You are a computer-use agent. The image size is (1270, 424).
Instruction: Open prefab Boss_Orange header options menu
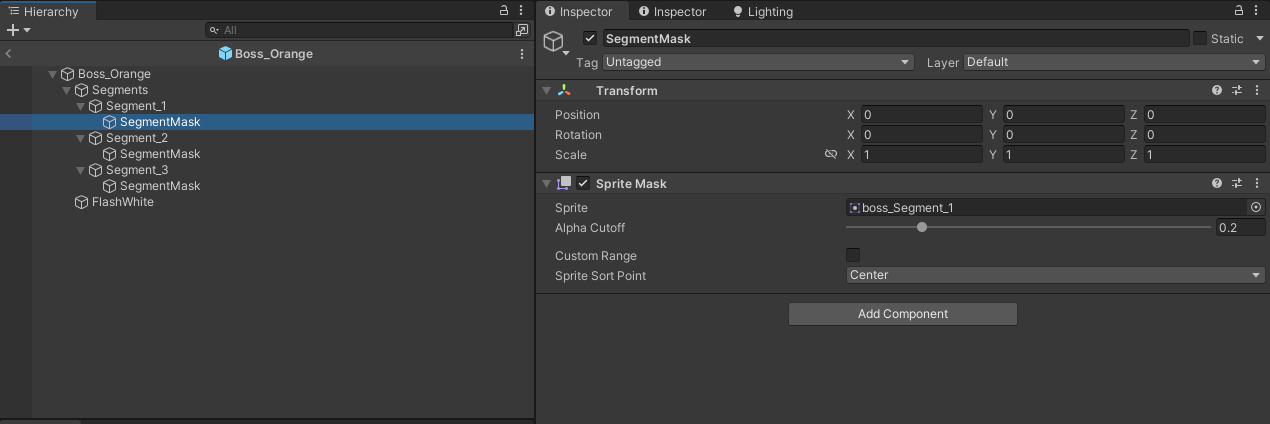click(x=522, y=54)
